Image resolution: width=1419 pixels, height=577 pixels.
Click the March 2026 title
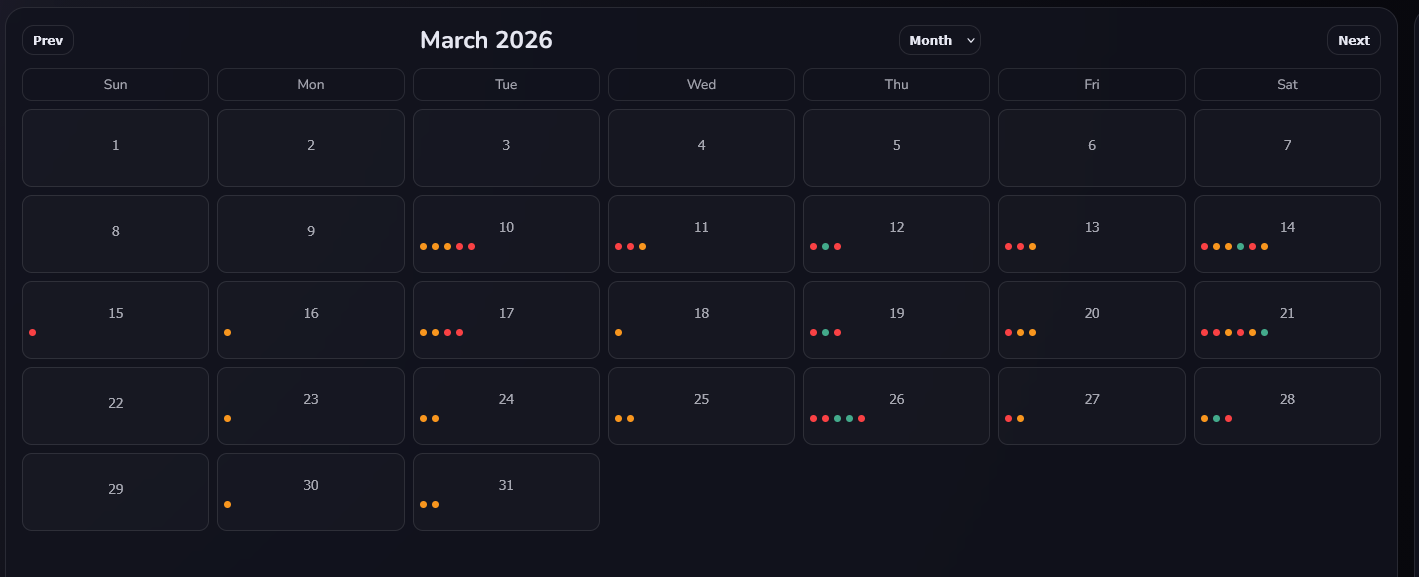(486, 40)
